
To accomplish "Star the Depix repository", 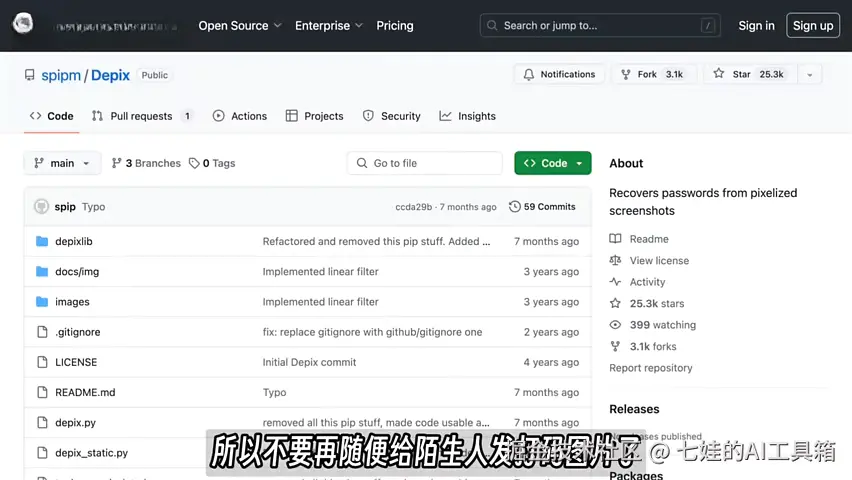I will click(750, 74).
